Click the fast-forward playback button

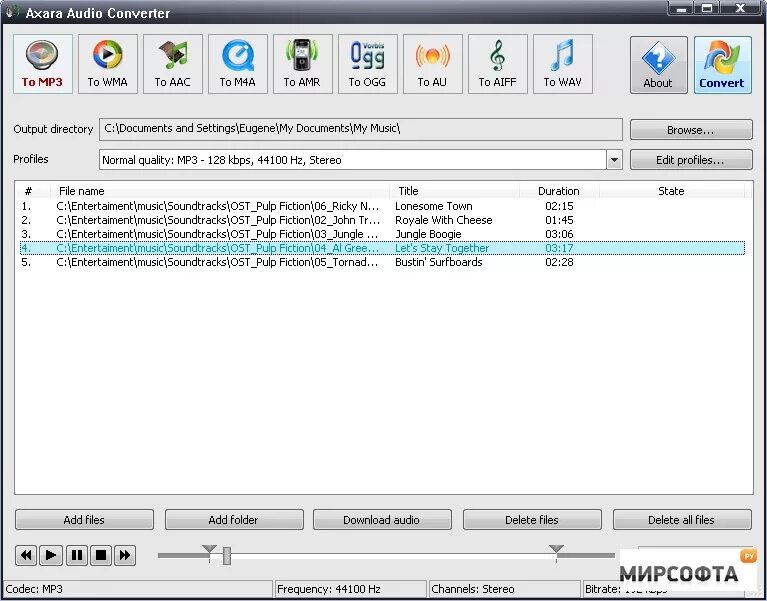[x=125, y=555]
